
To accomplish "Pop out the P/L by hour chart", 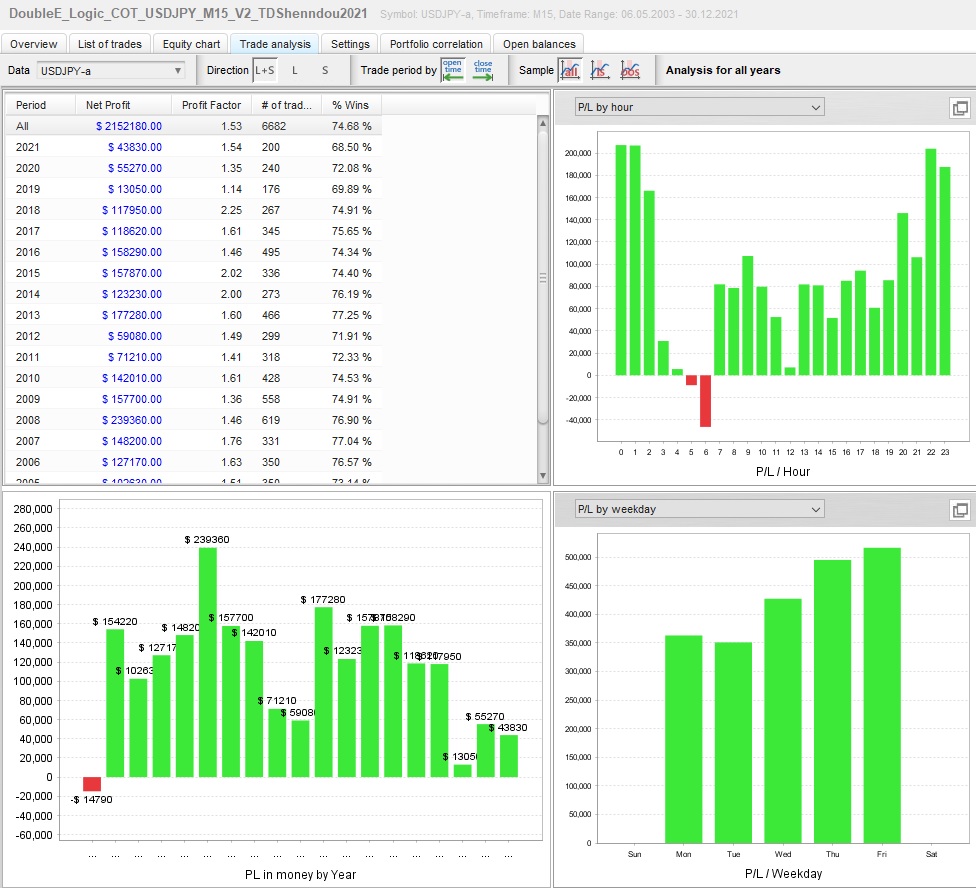I will pyautogui.click(x=959, y=108).
